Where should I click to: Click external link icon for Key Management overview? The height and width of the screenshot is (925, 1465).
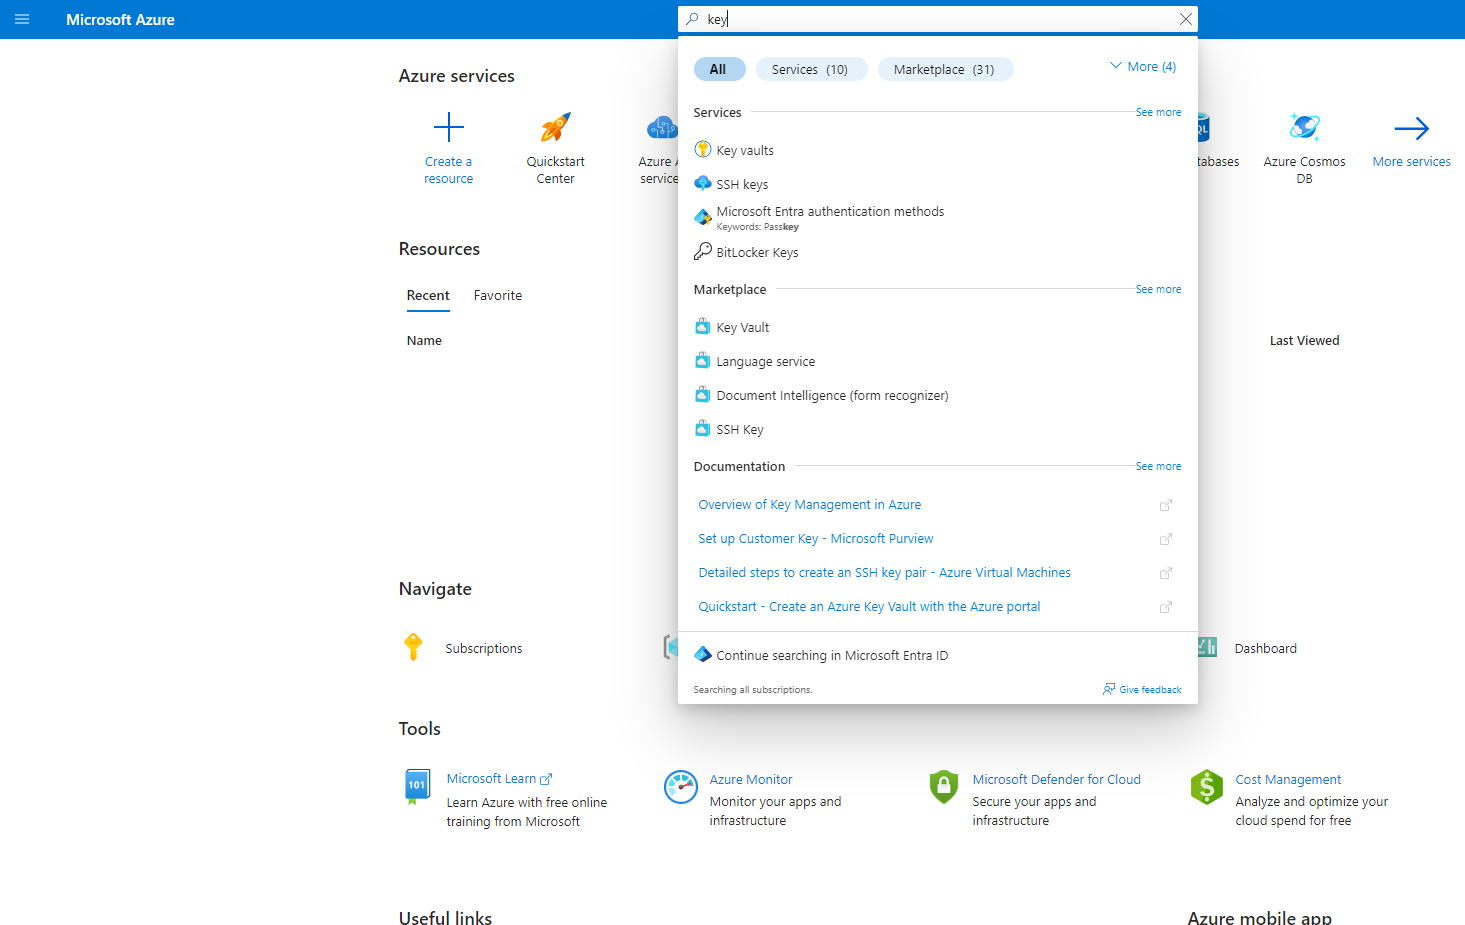coord(1165,505)
